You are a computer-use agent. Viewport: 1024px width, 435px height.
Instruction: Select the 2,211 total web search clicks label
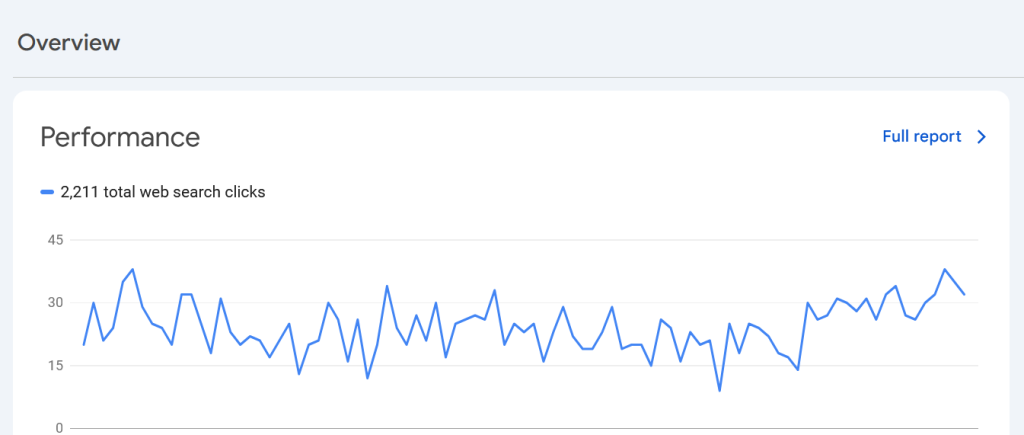163,192
